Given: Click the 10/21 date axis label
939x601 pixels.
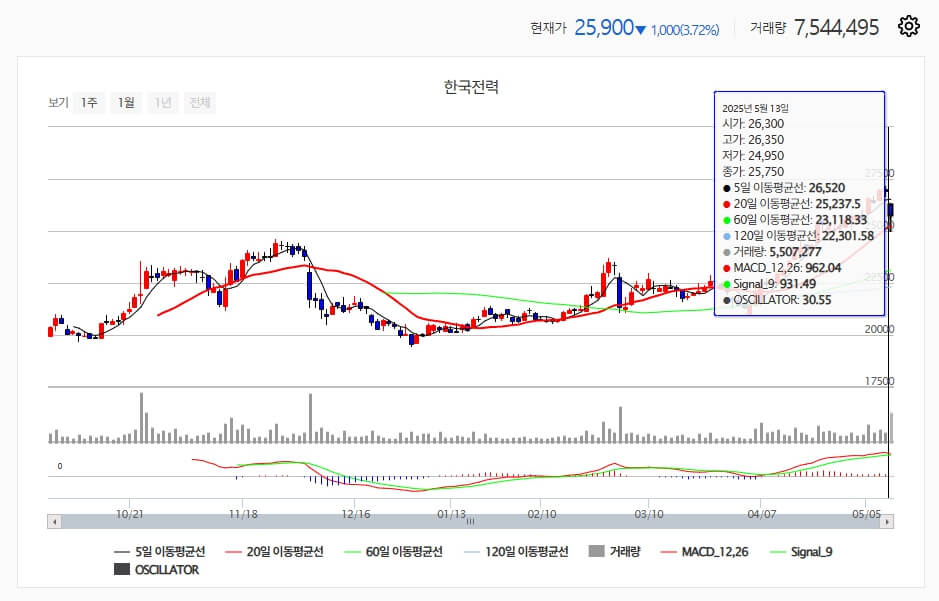Looking at the screenshot, I should [129, 514].
